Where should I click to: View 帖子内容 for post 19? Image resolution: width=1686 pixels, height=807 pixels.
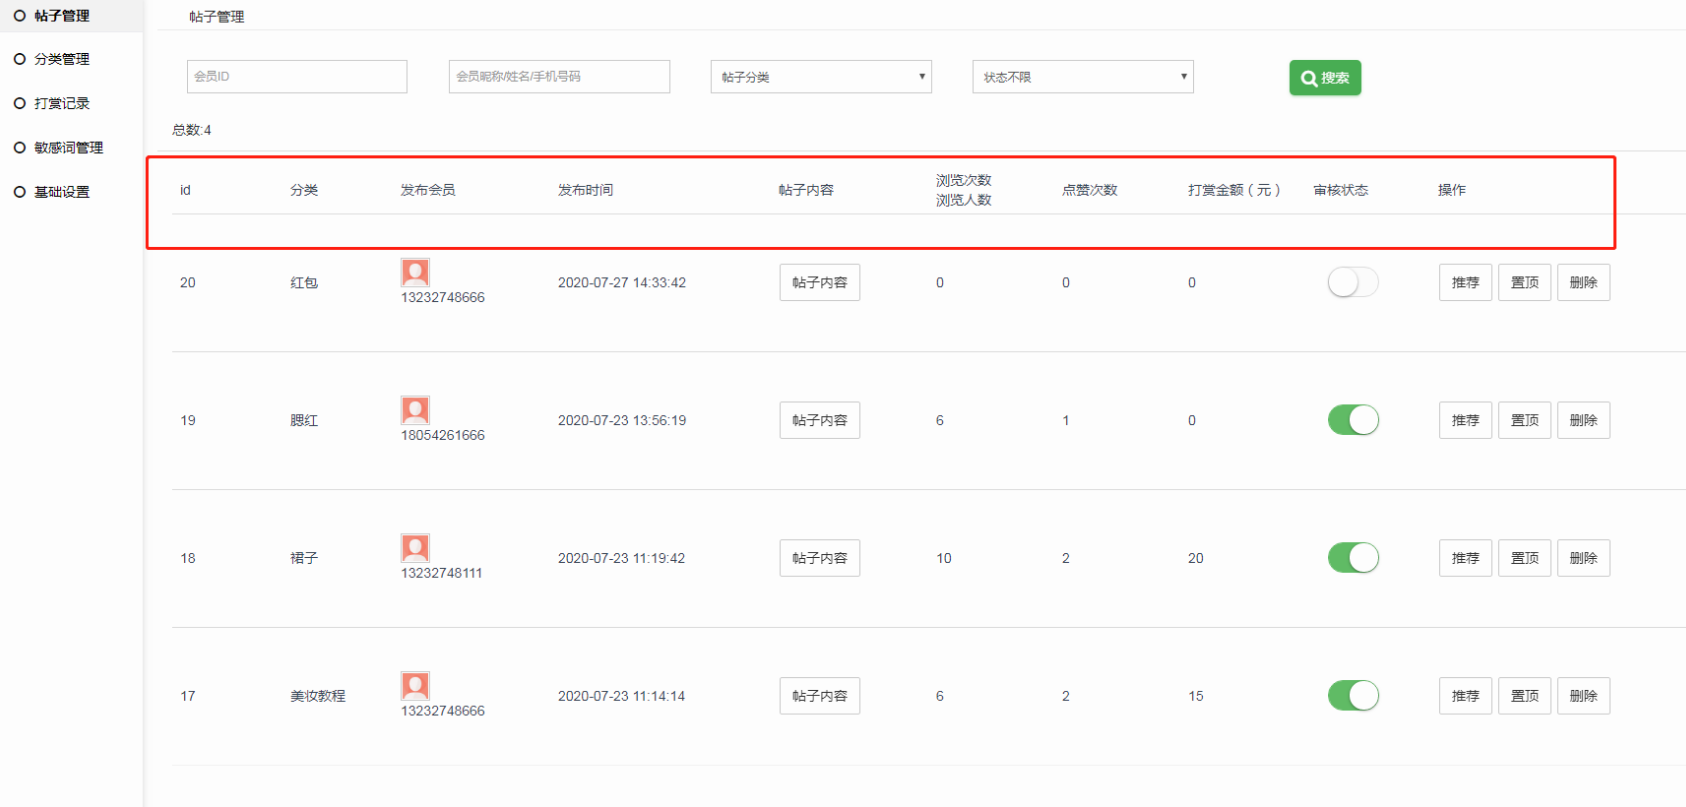tap(819, 420)
